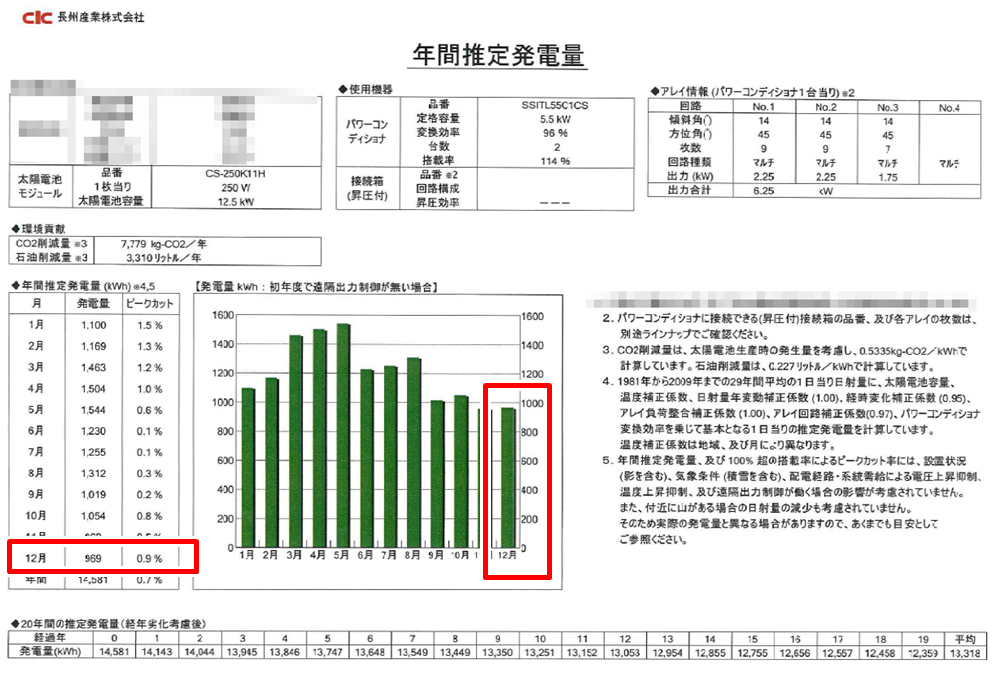Click the chart title 発電量 kWh
This screenshot has height=694, width=1000.
click(x=316, y=287)
